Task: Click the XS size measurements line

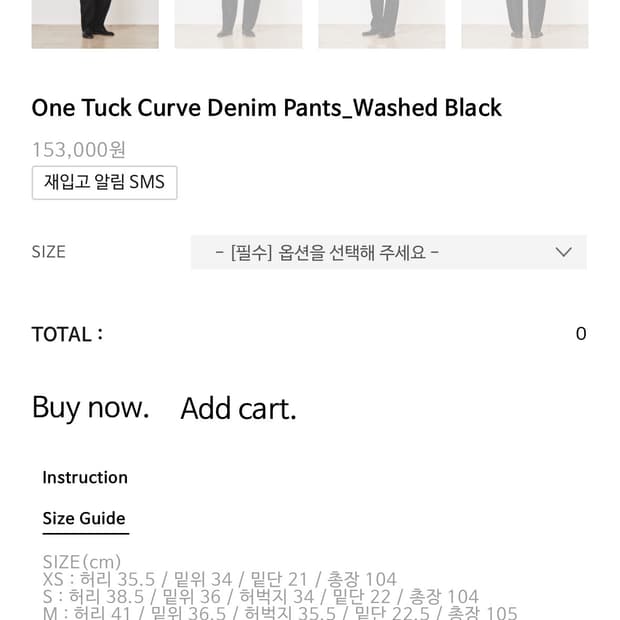Action: [220, 579]
